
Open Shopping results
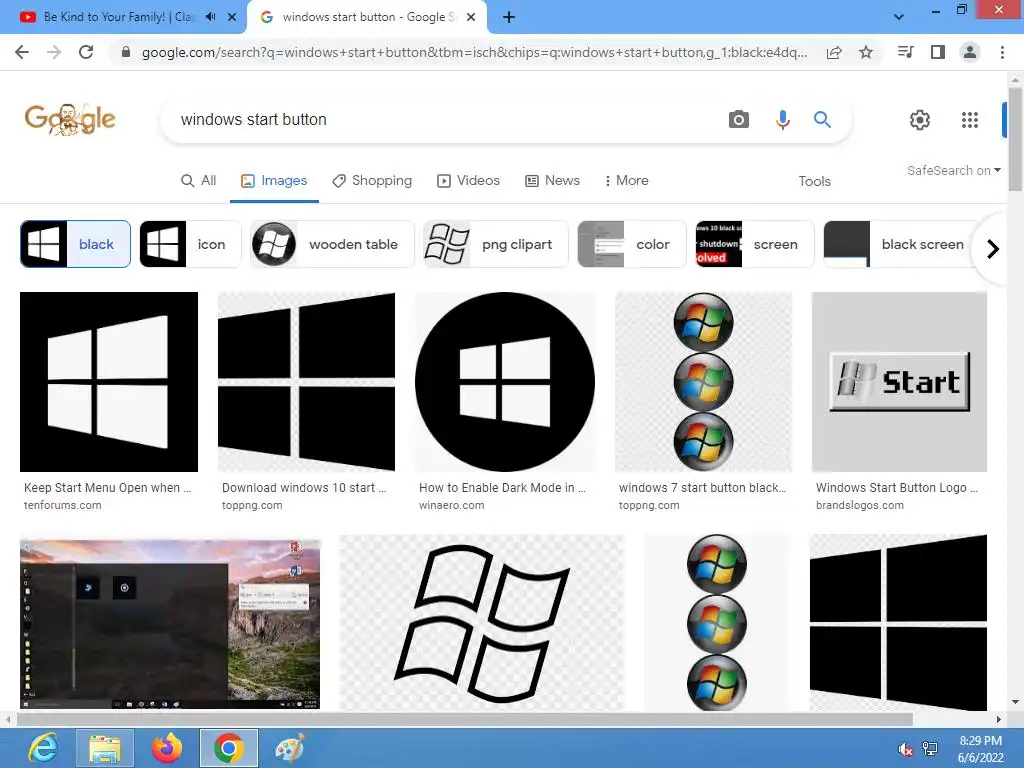pyautogui.click(x=372, y=180)
